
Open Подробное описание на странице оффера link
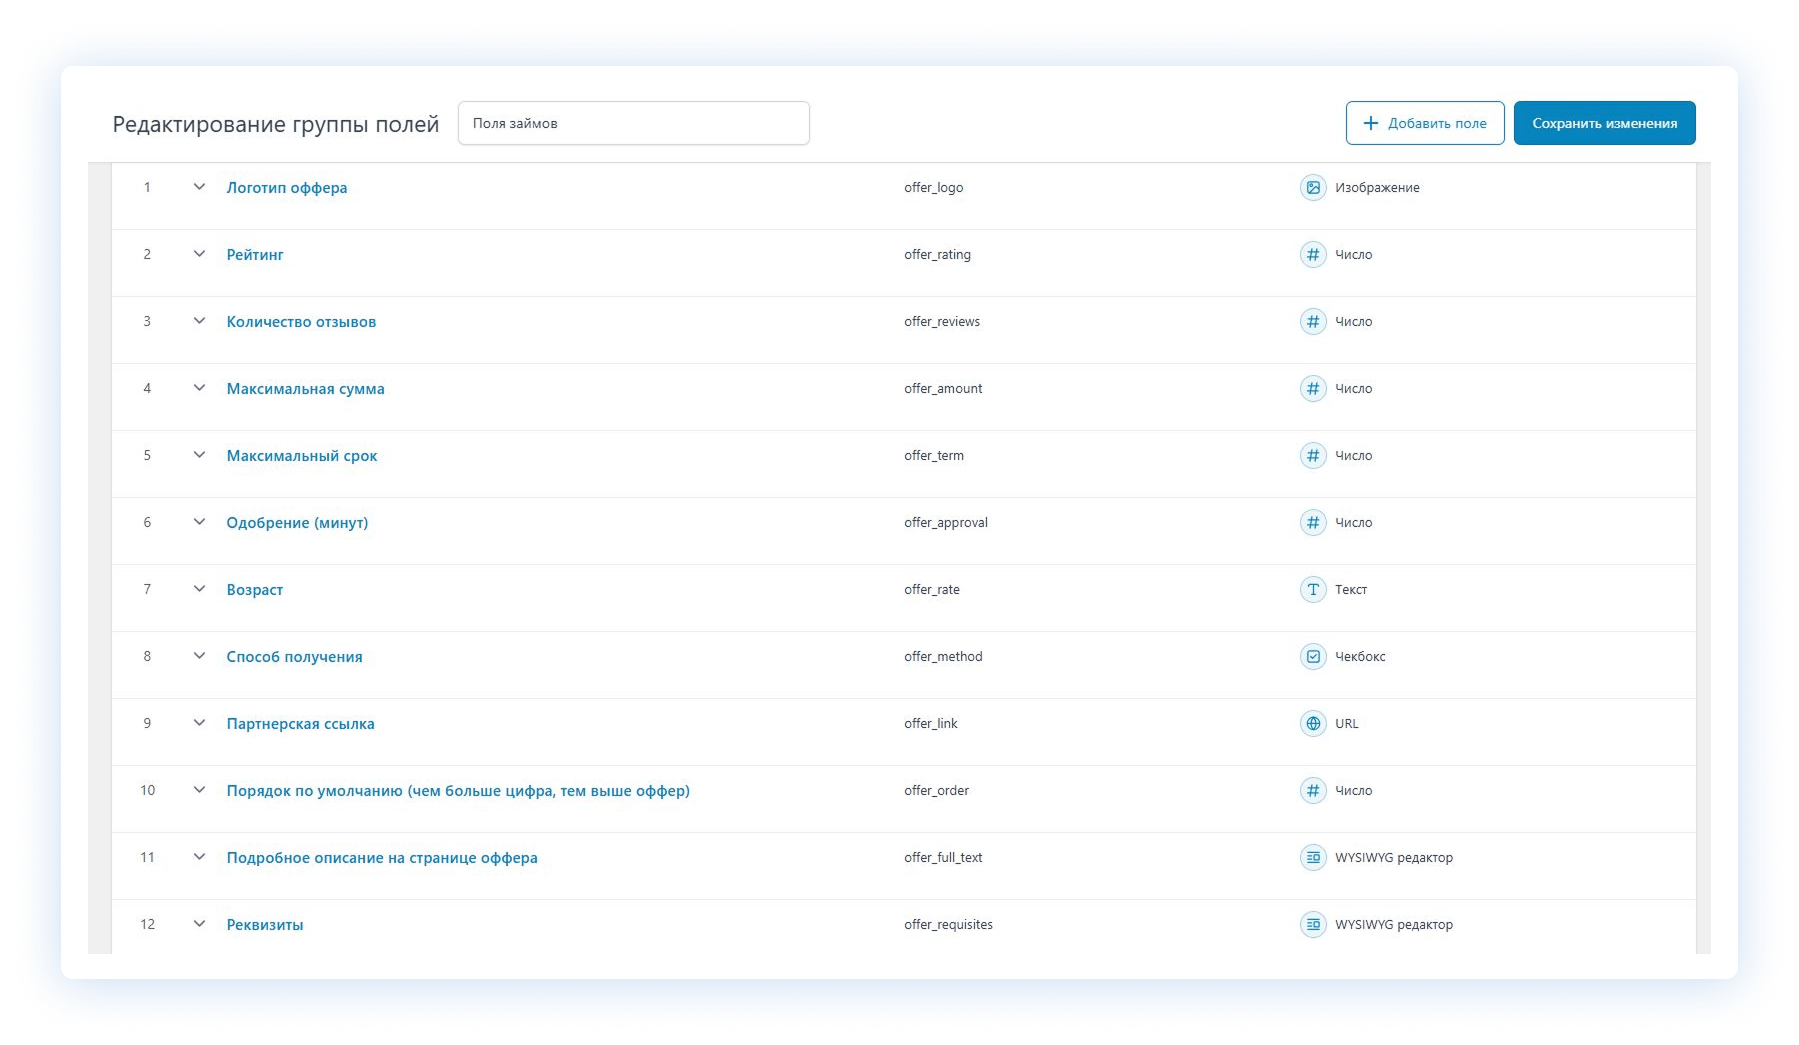coord(382,858)
